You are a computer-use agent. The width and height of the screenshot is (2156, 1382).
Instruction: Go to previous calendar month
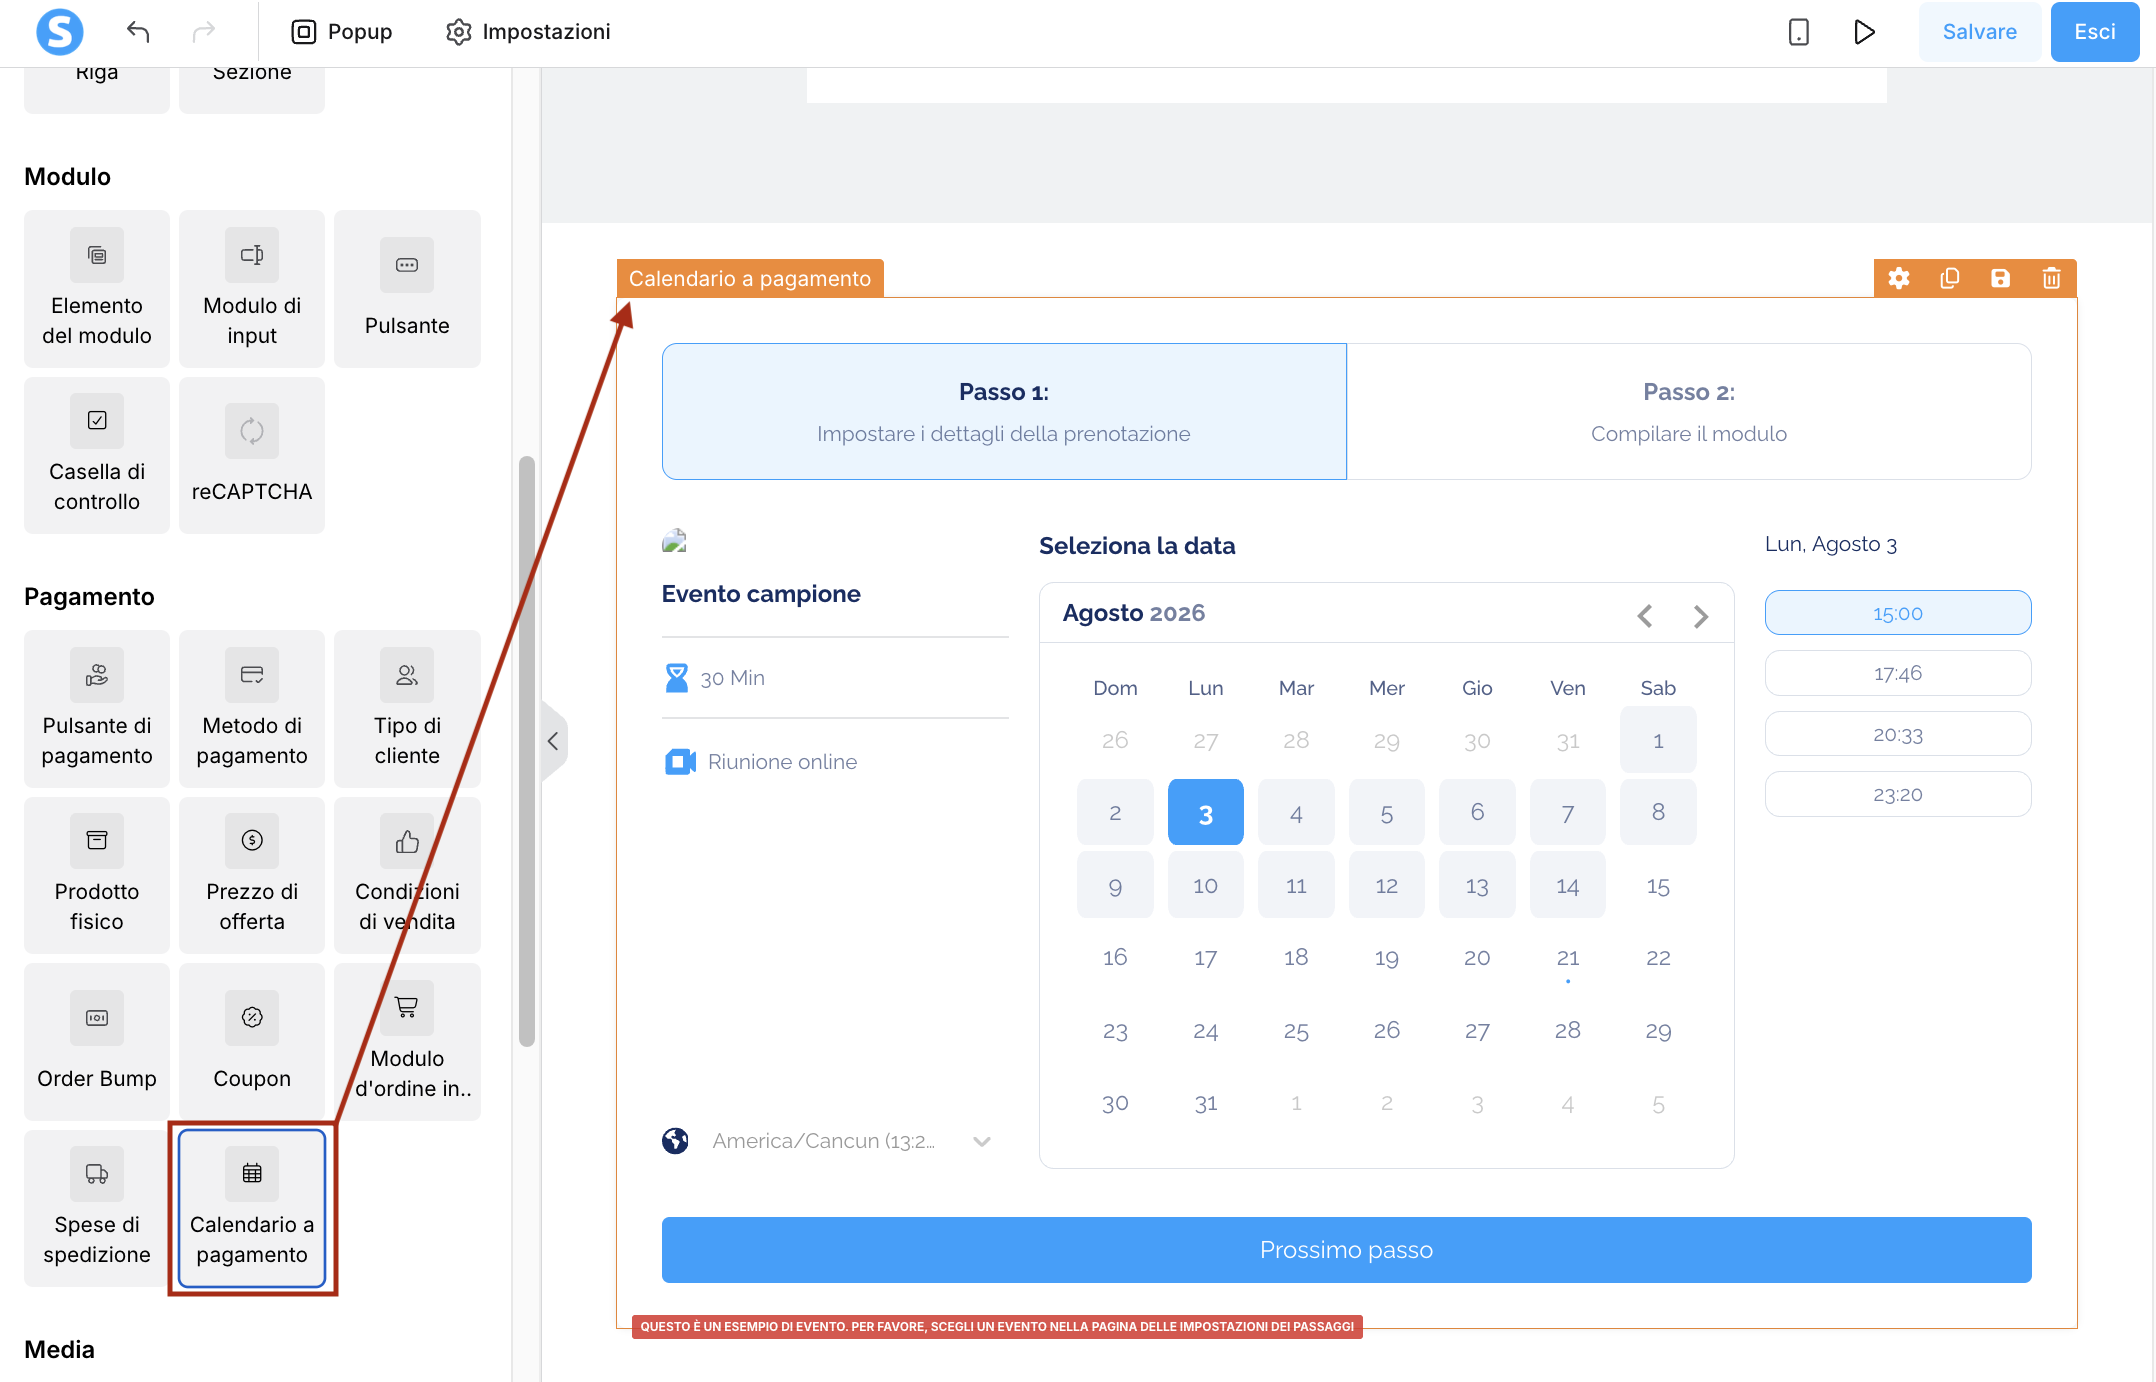[x=1645, y=616]
